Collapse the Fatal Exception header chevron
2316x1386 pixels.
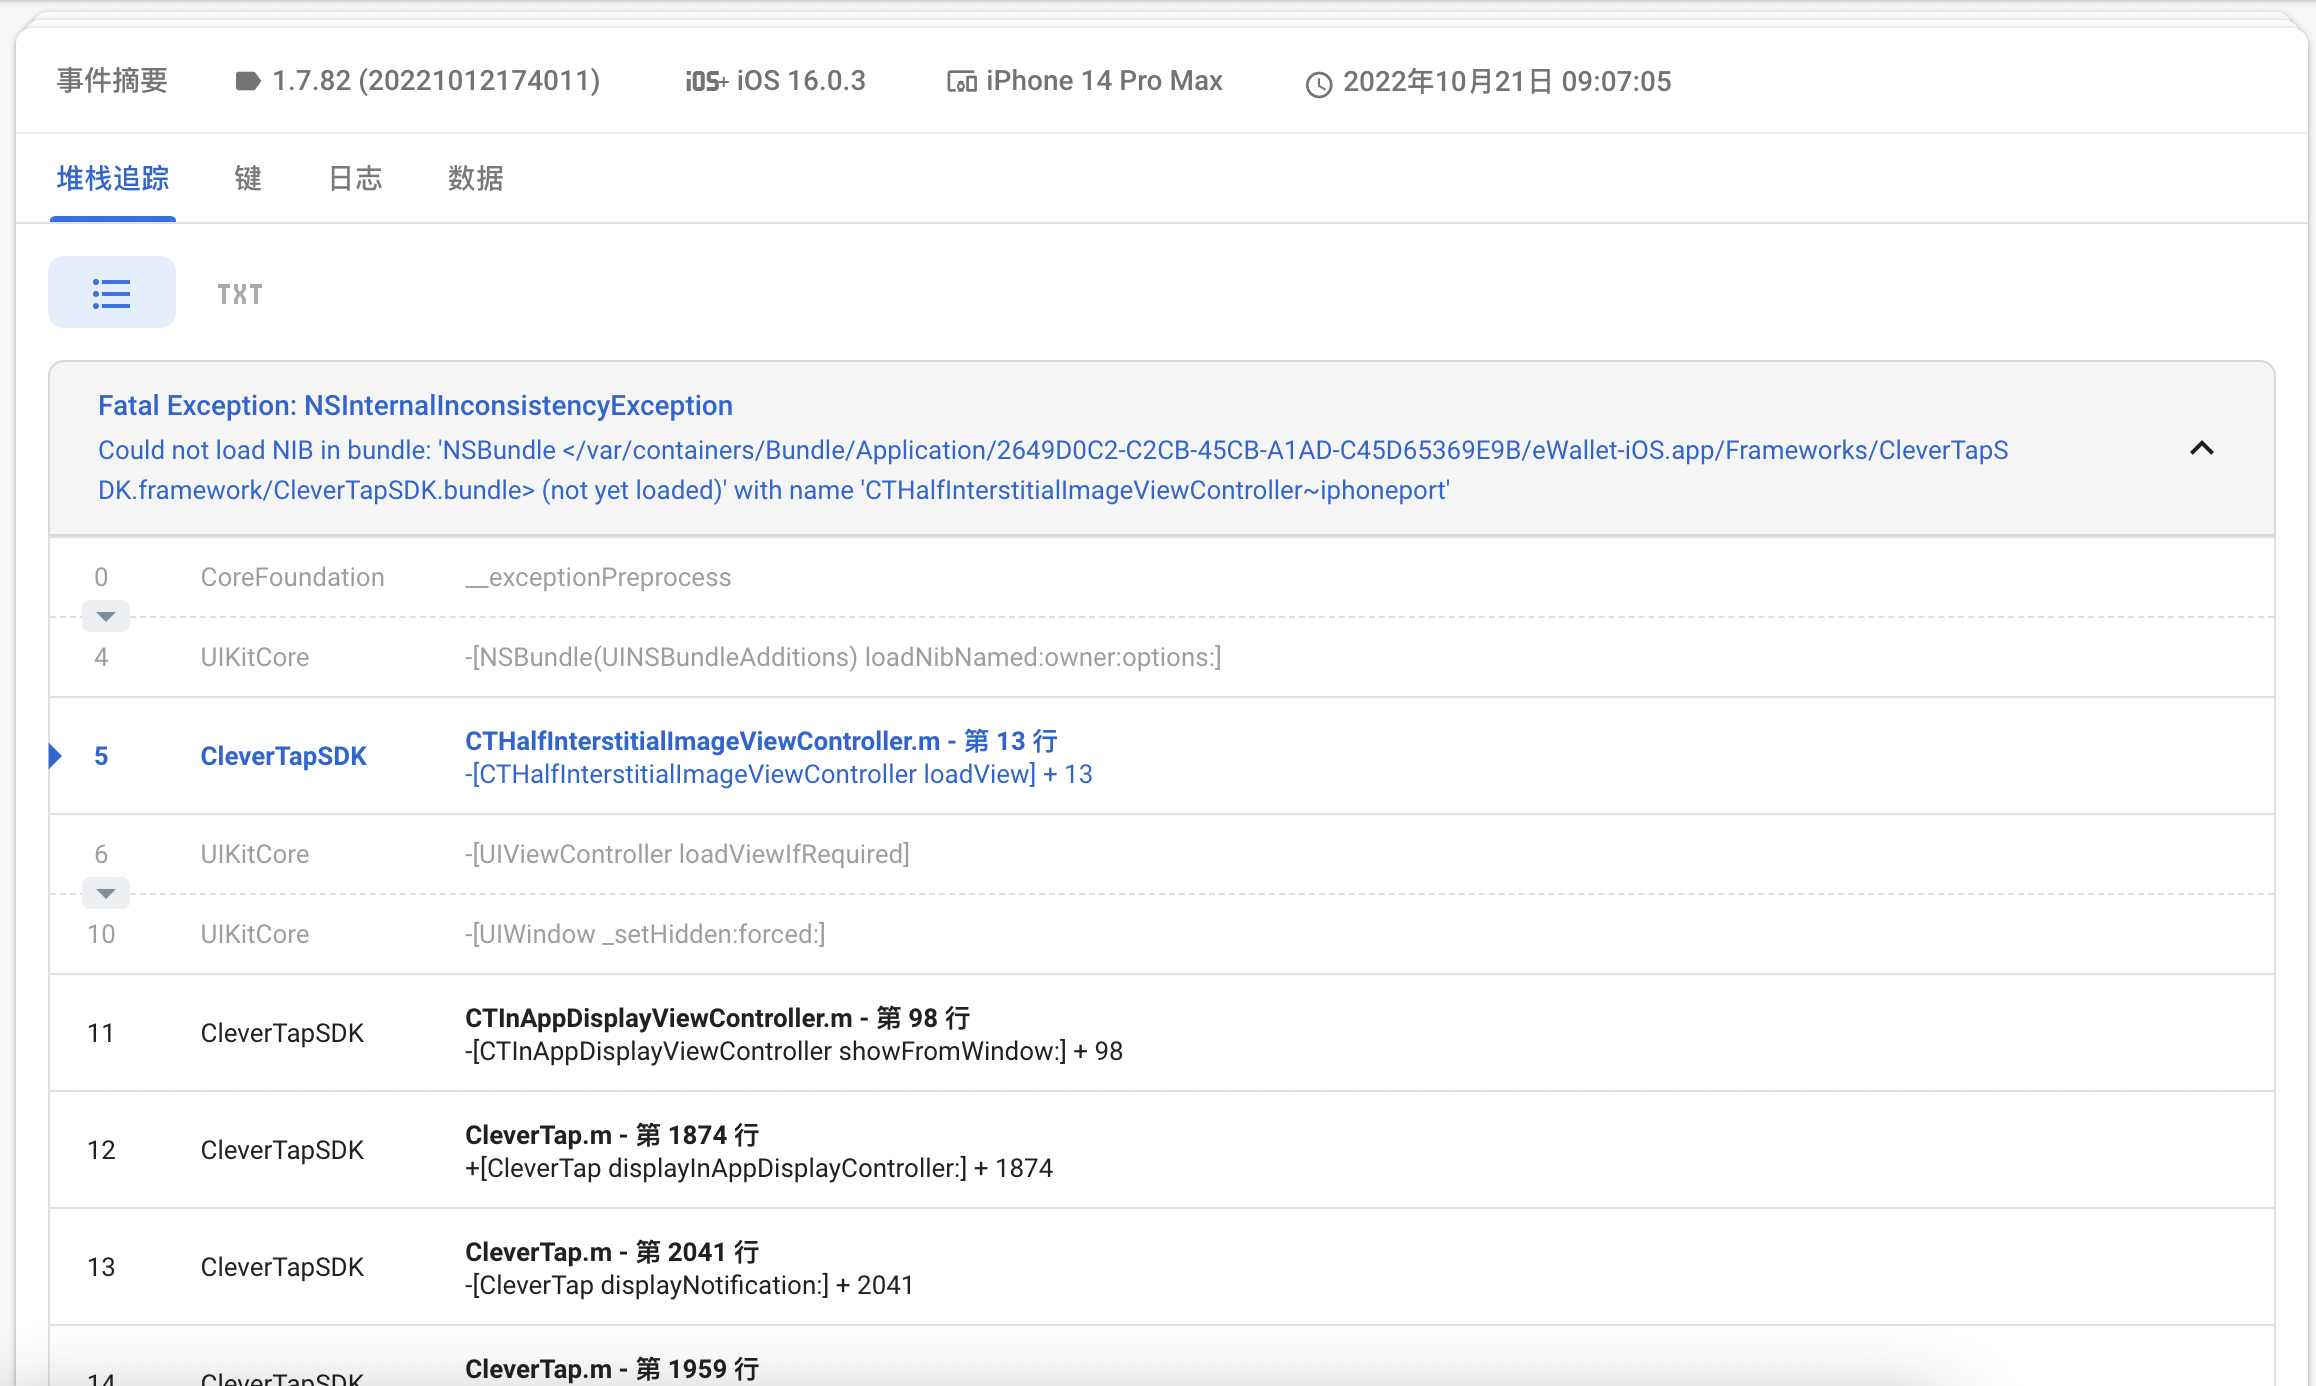point(2201,448)
